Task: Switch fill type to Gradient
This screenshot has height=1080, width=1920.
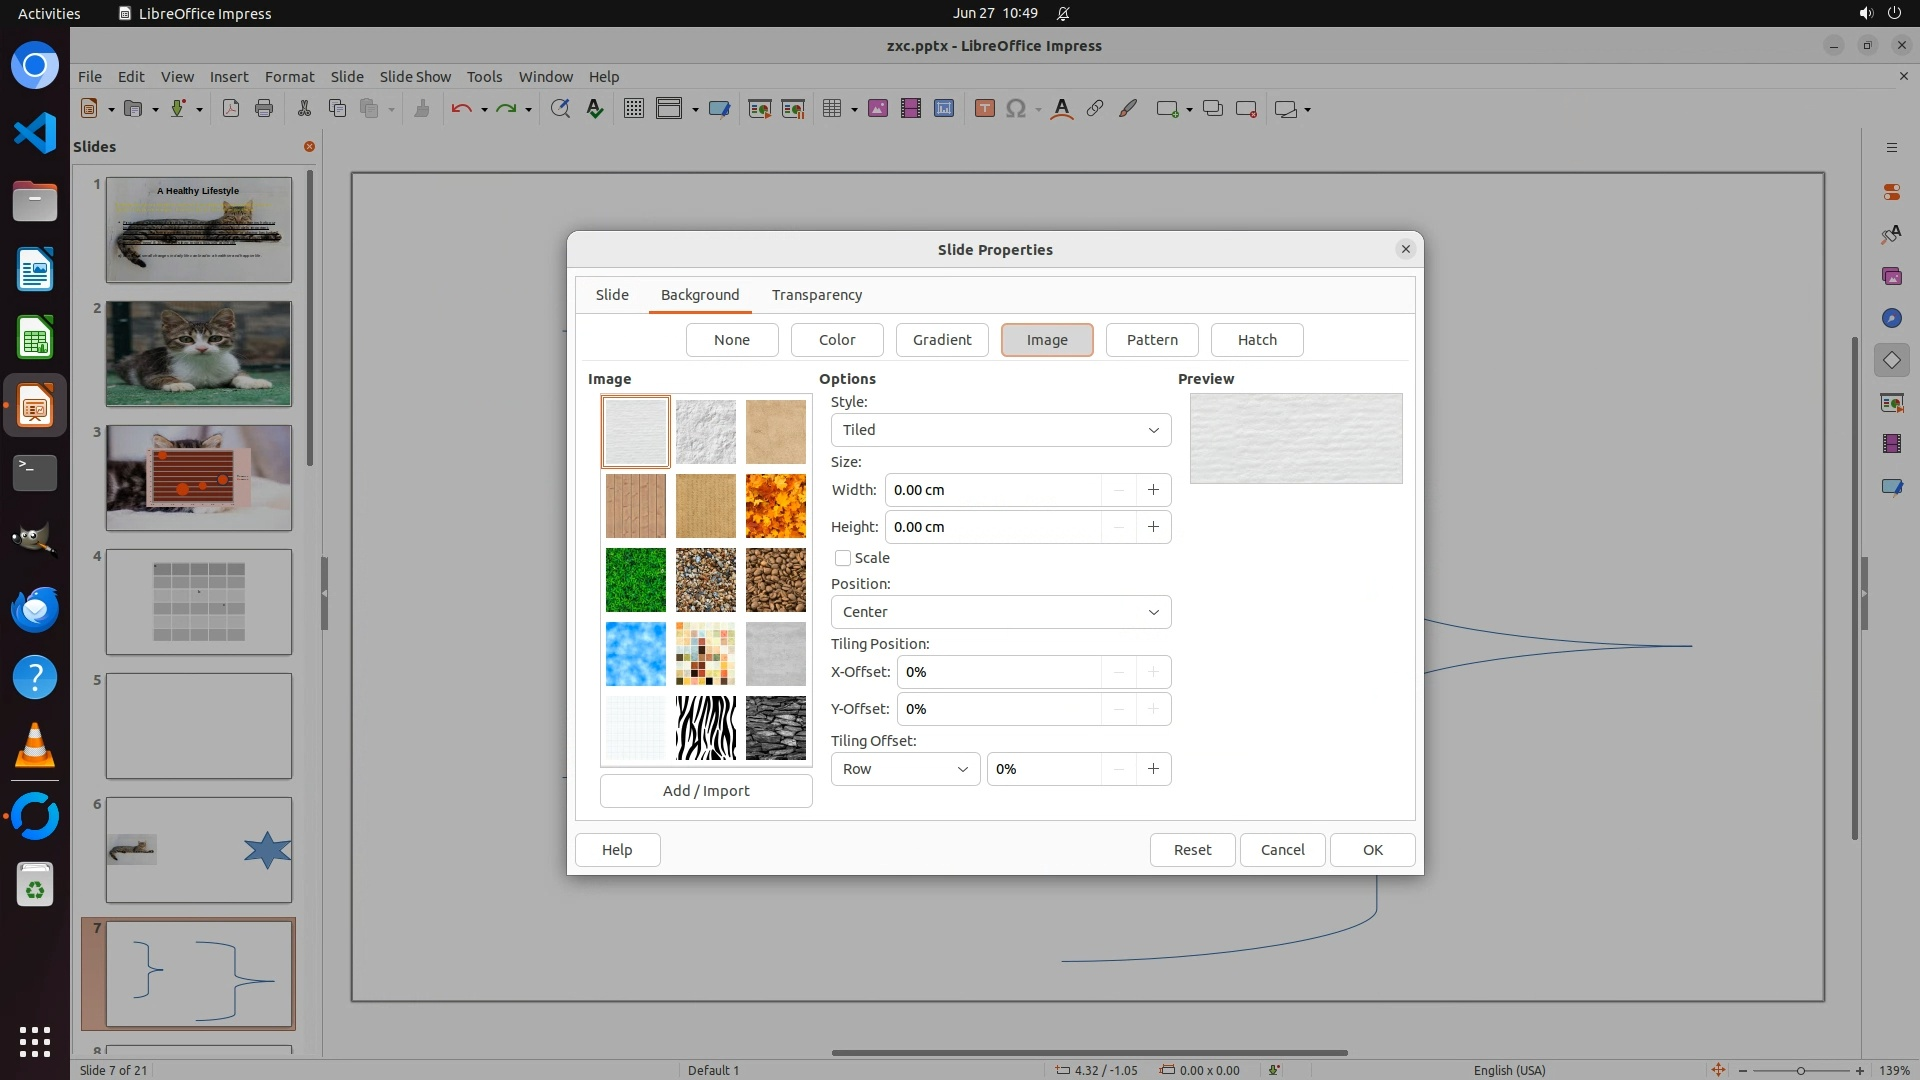Action: tap(941, 340)
